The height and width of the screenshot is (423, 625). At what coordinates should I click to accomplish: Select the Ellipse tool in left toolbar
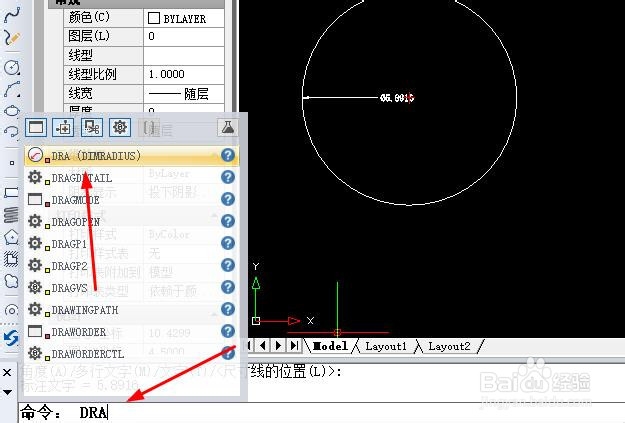(12, 110)
